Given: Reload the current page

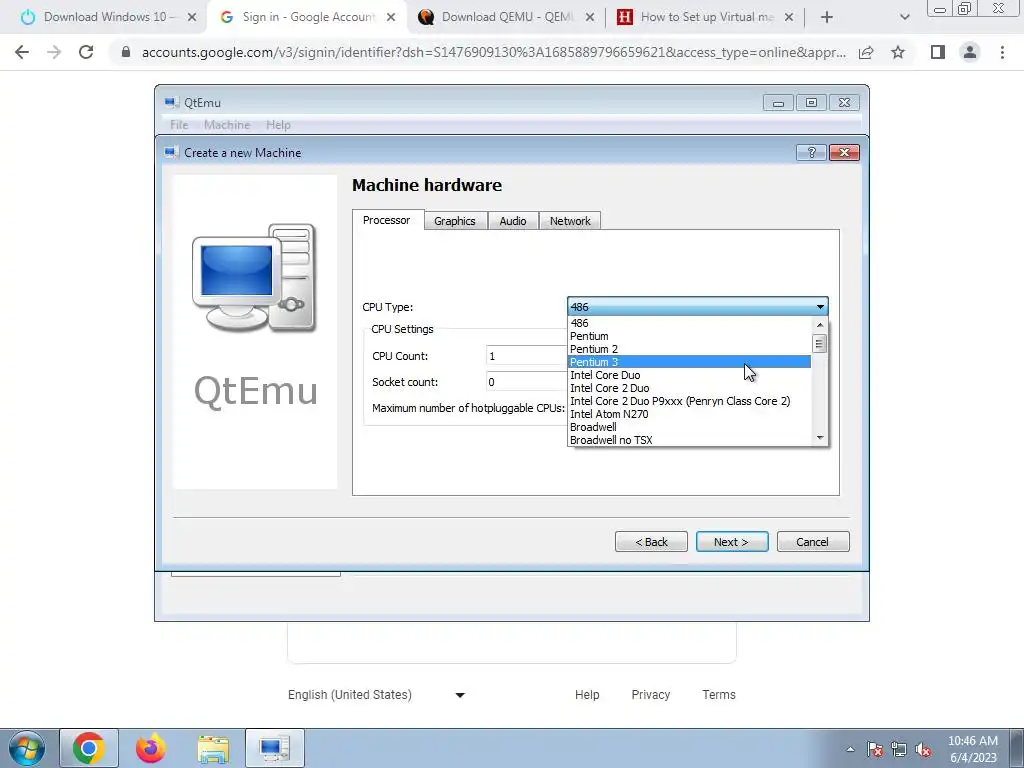Looking at the screenshot, I should pos(86,52).
